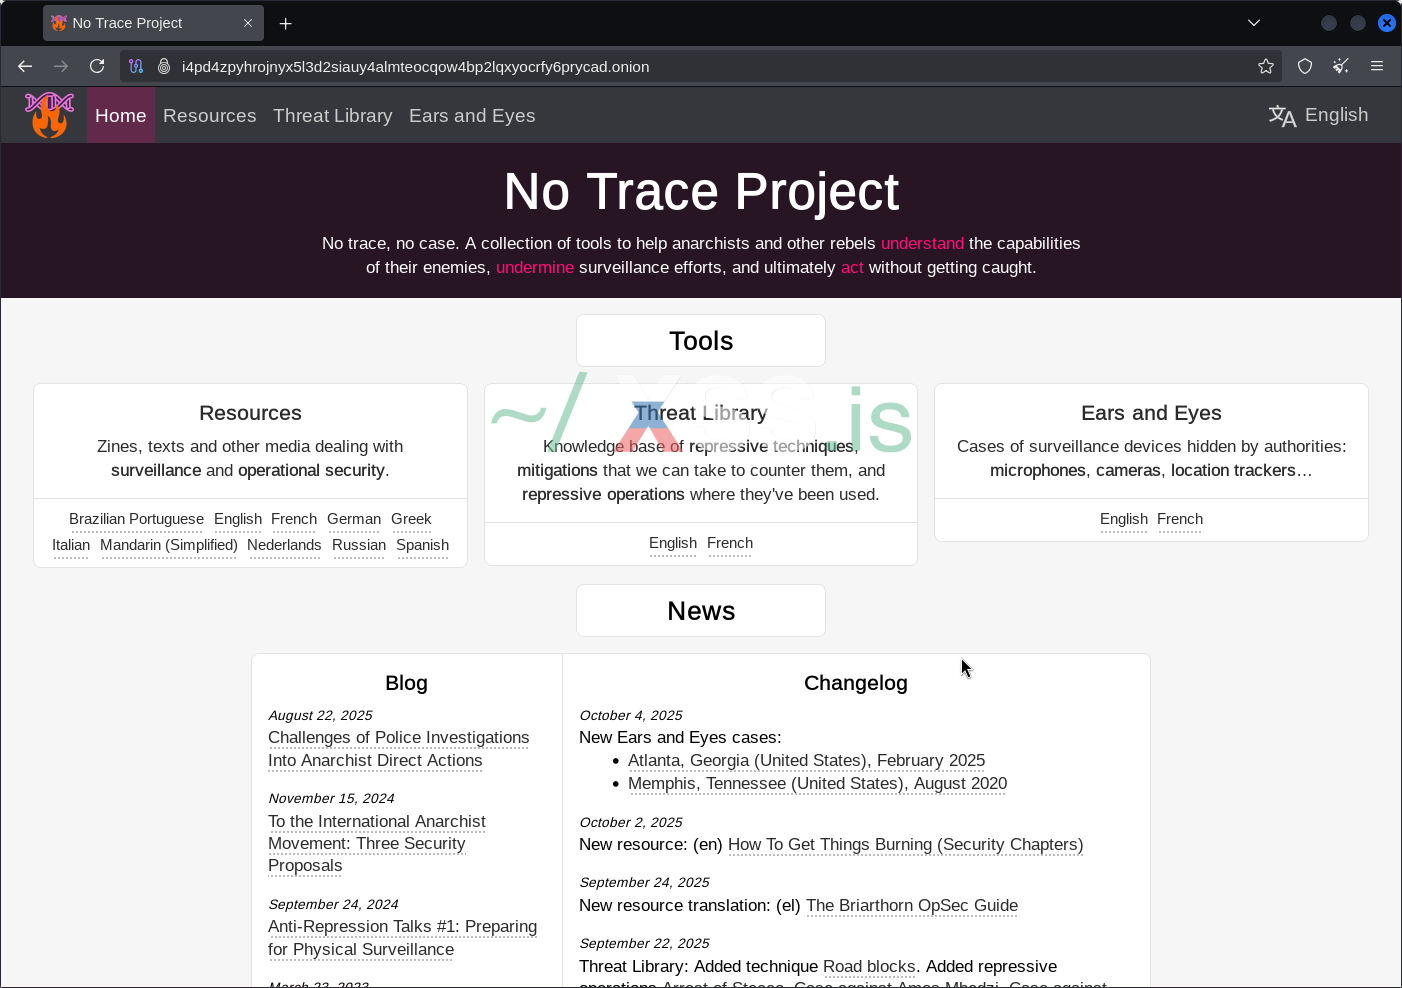Click the 'August 22, 2025' blog date
The width and height of the screenshot is (1402, 988).
[320, 715]
